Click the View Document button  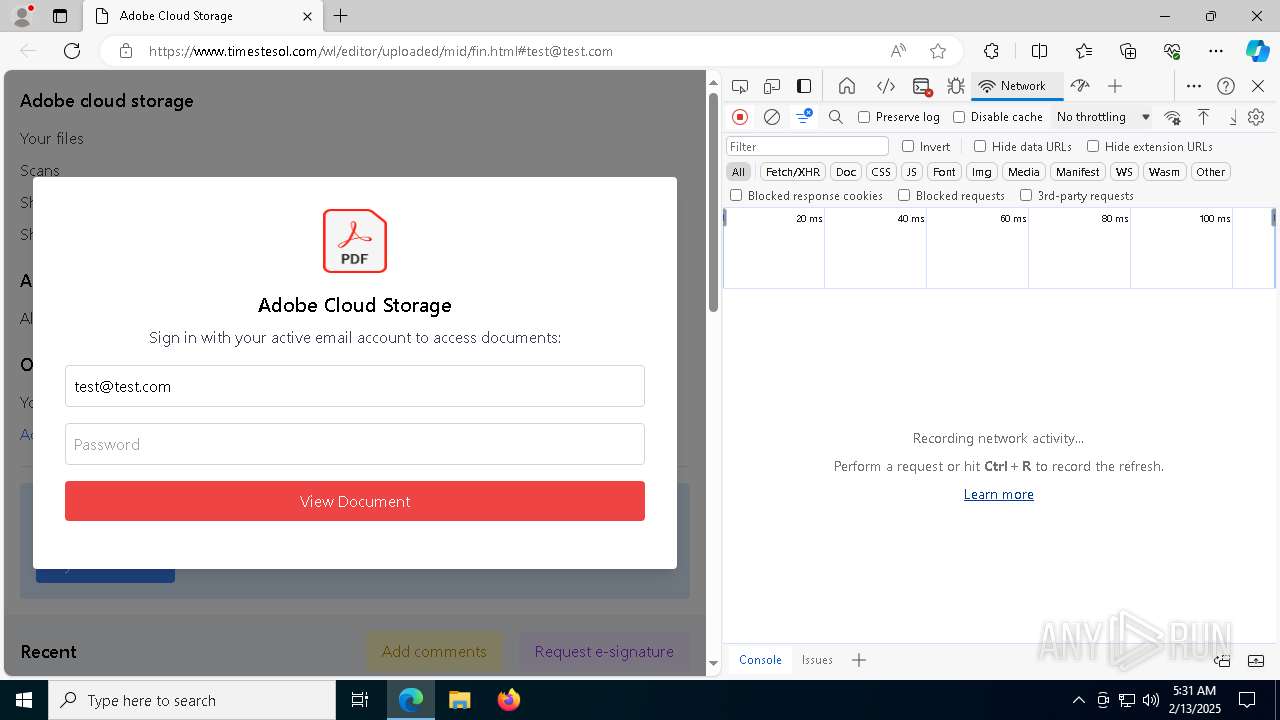click(x=355, y=501)
